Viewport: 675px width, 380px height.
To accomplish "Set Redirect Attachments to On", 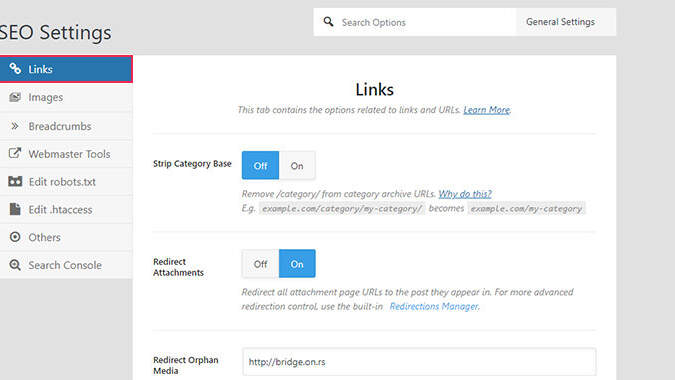I will click(297, 263).
